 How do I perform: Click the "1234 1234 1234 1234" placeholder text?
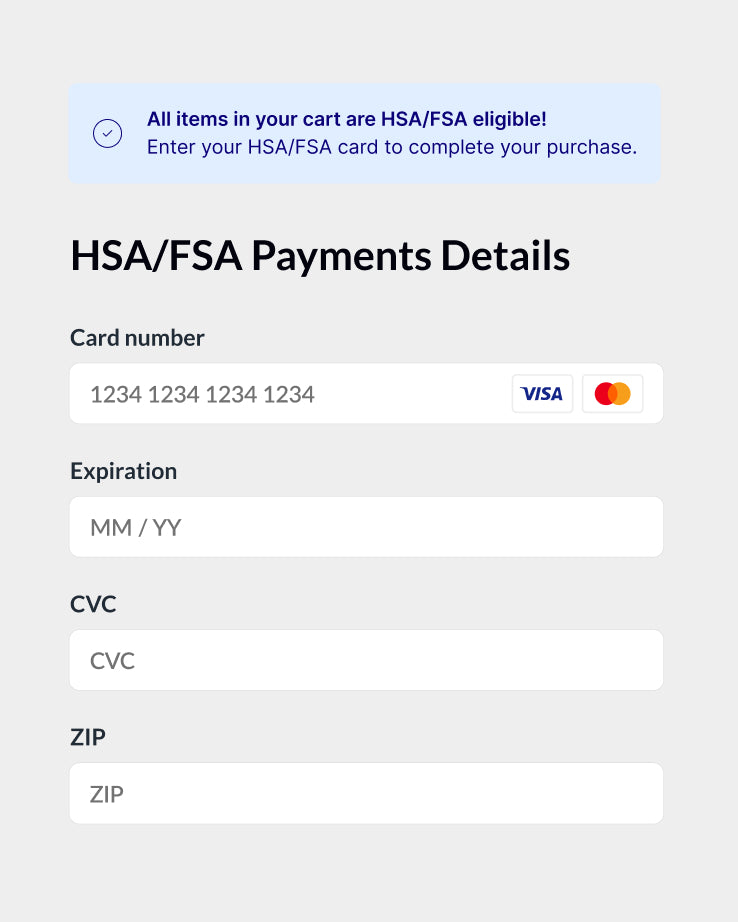point(202,394)
